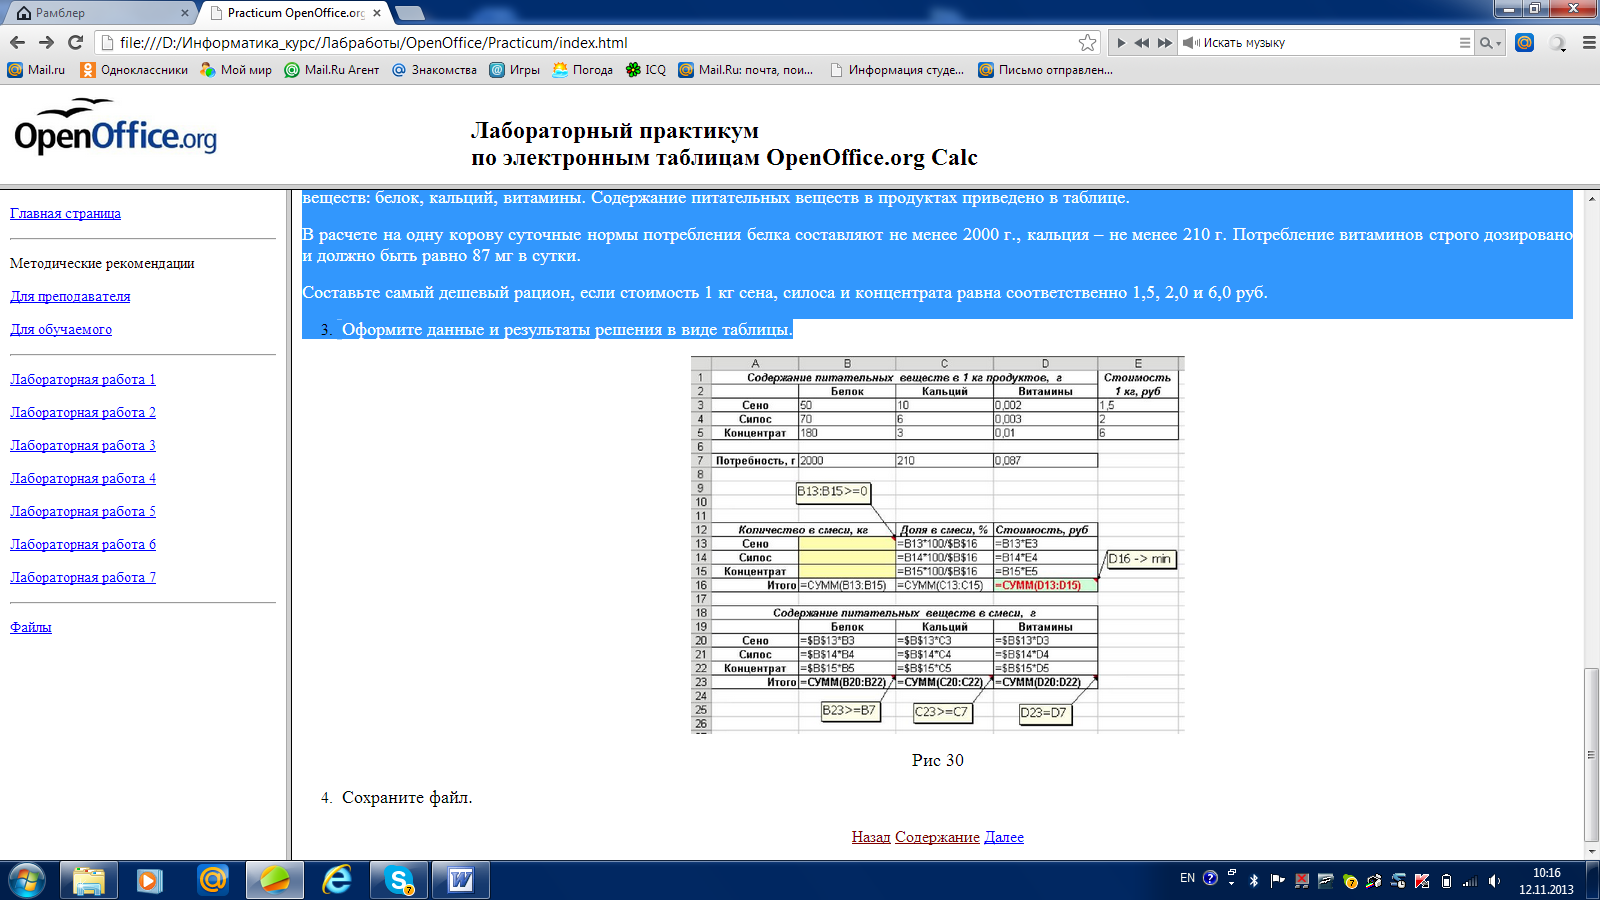The image size is (1600, 900).
Task: Open the Action Center flag icon
Action: [x=1277, y=881]
